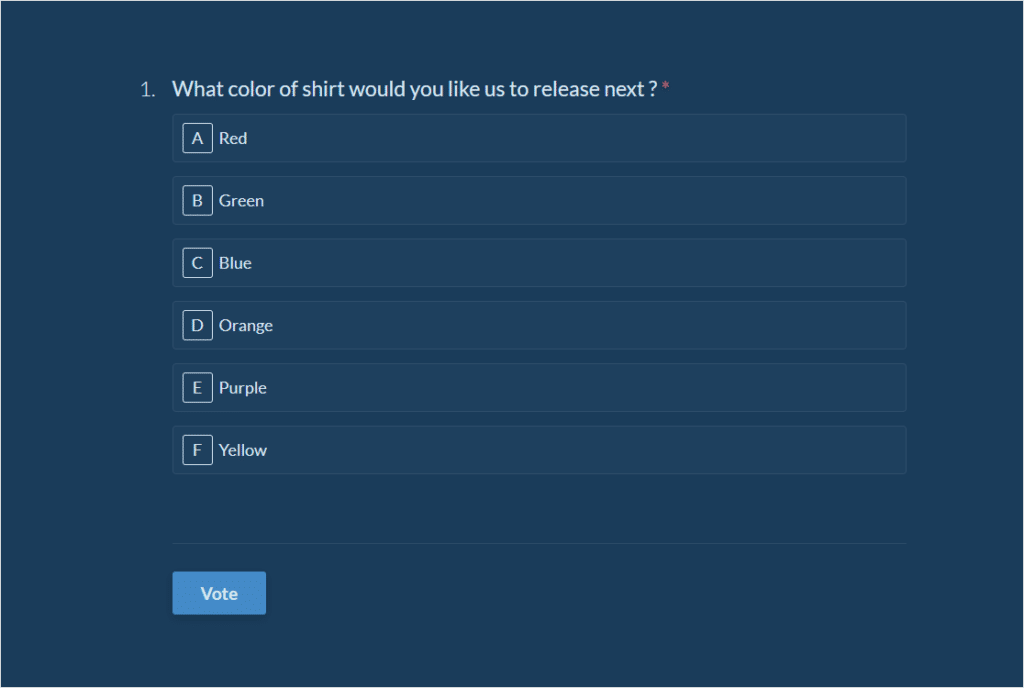
Task: Submit your poll choice via Vote
Action: 218,593
